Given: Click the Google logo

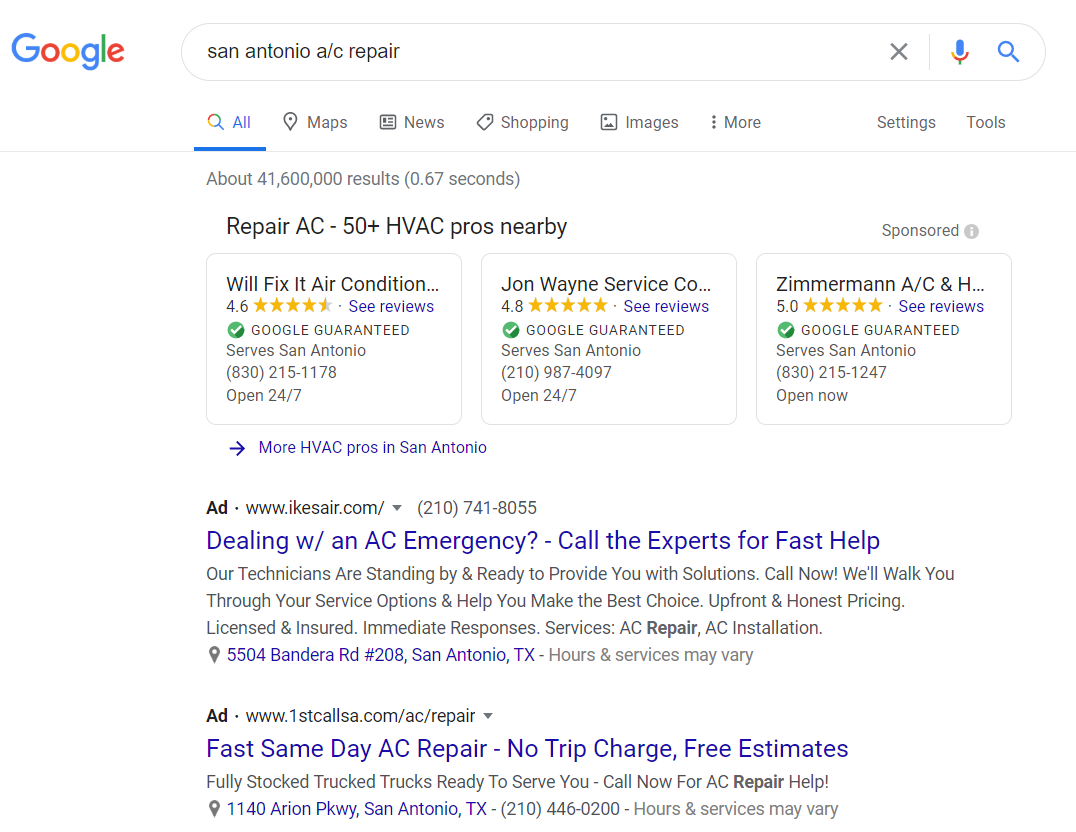Looking at the screenshot, I should 68,51.
